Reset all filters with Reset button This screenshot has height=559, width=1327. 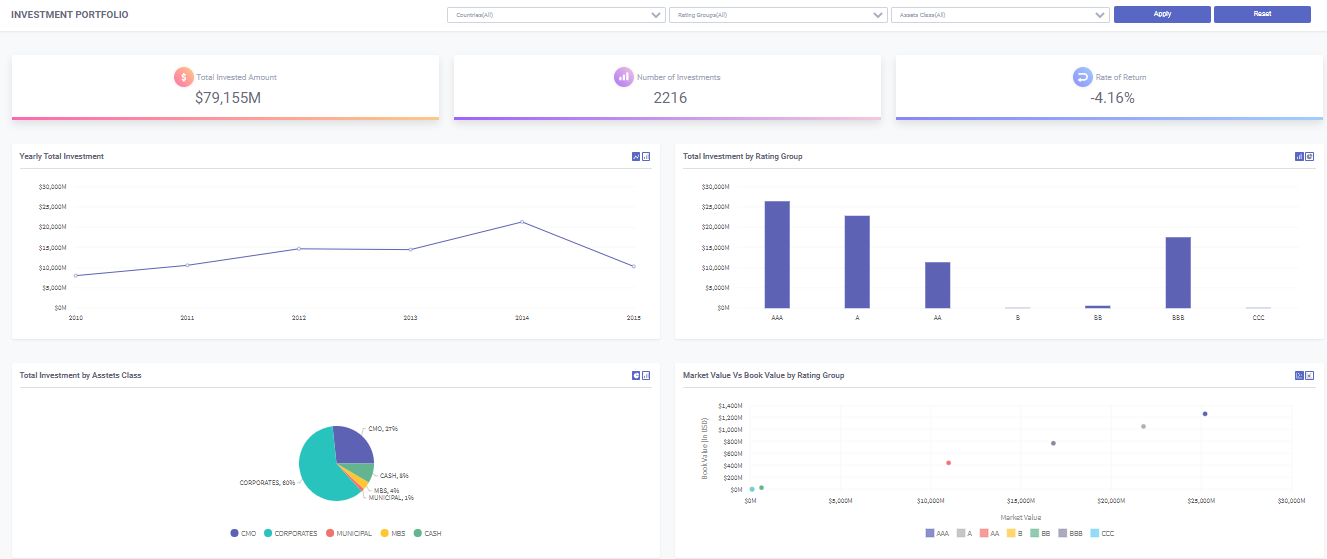click(1262, 14)
